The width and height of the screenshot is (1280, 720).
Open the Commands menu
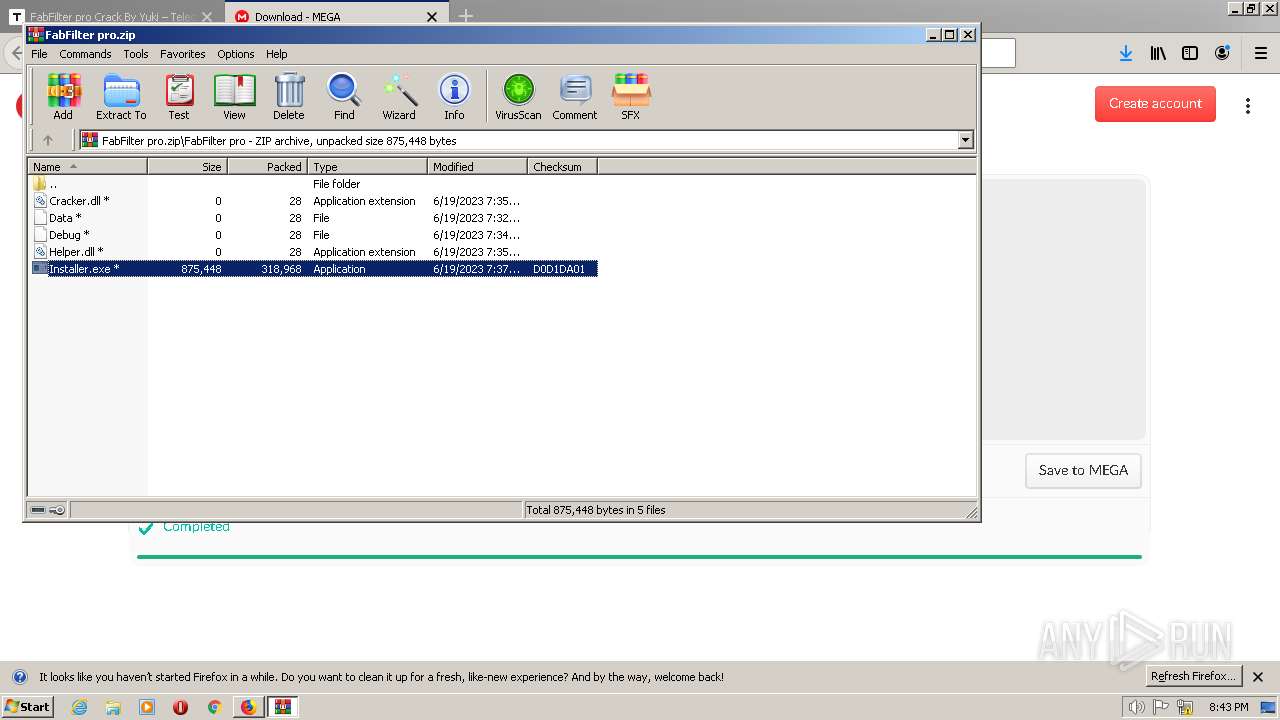coord(85,54)
